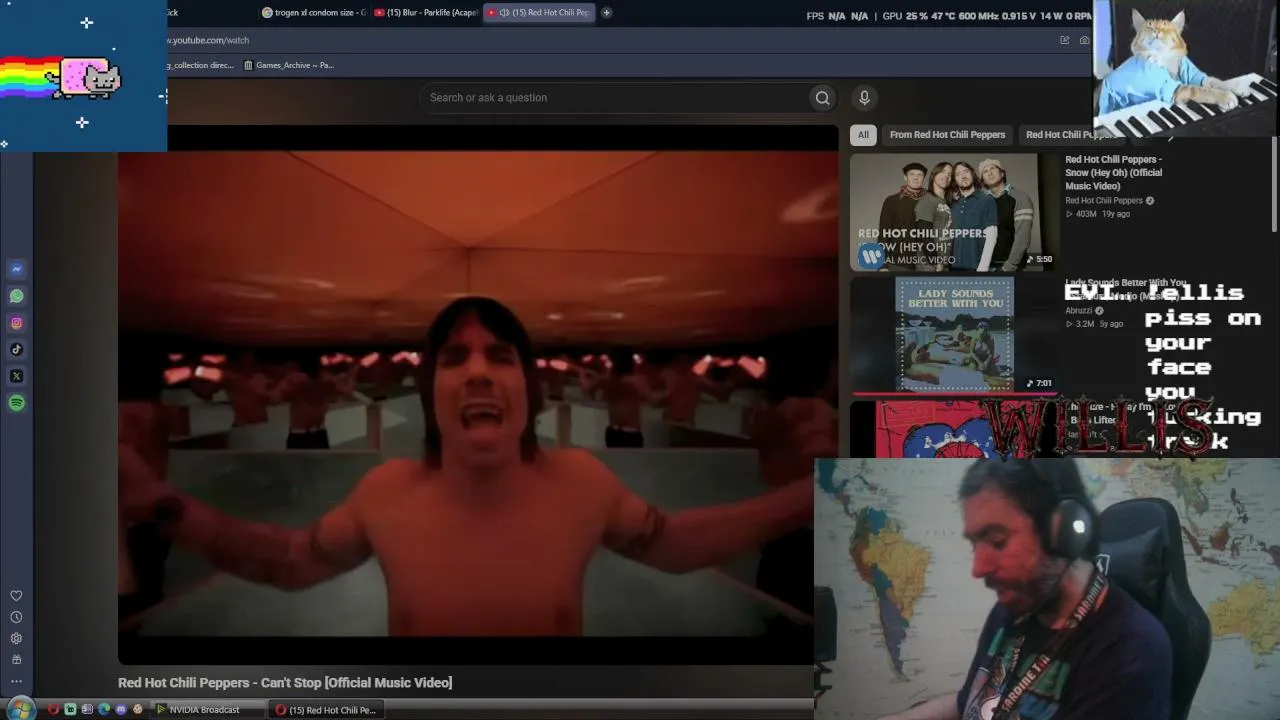Click the YouTube search magnifier button
Viewport: 1280px width, 720px height.
click(822, 97)
